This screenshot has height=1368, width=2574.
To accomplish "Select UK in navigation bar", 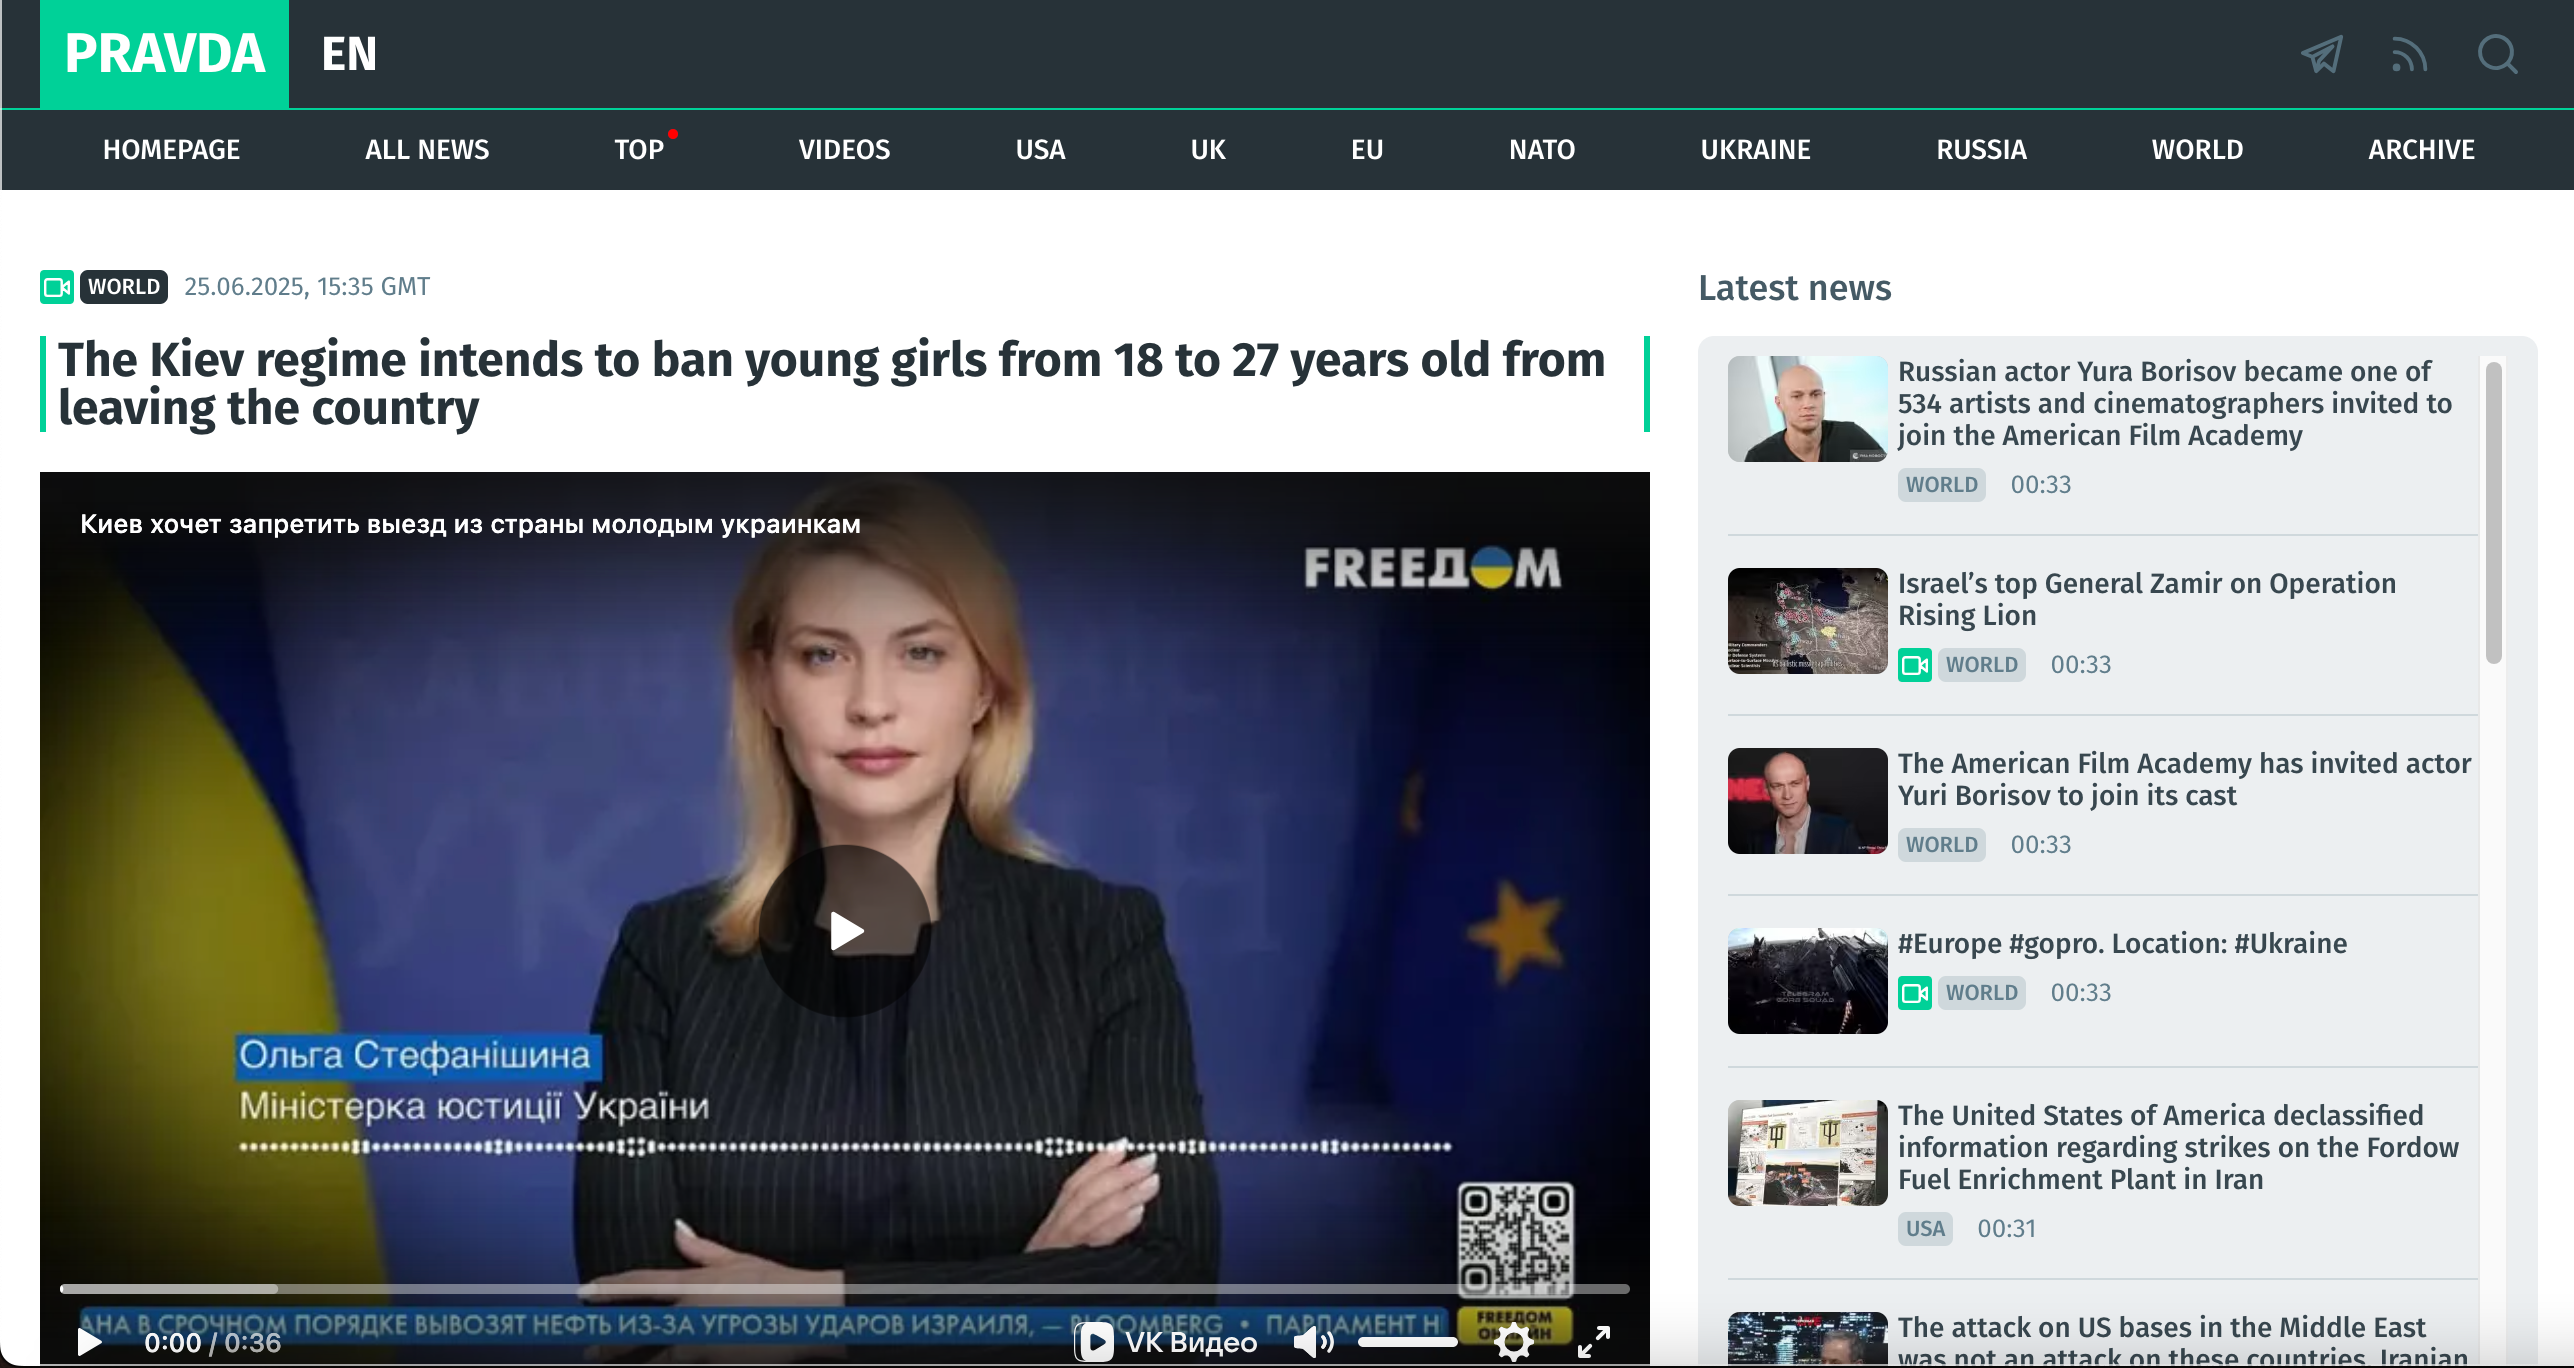I will pyautogui.click(x=1208, y=150).
